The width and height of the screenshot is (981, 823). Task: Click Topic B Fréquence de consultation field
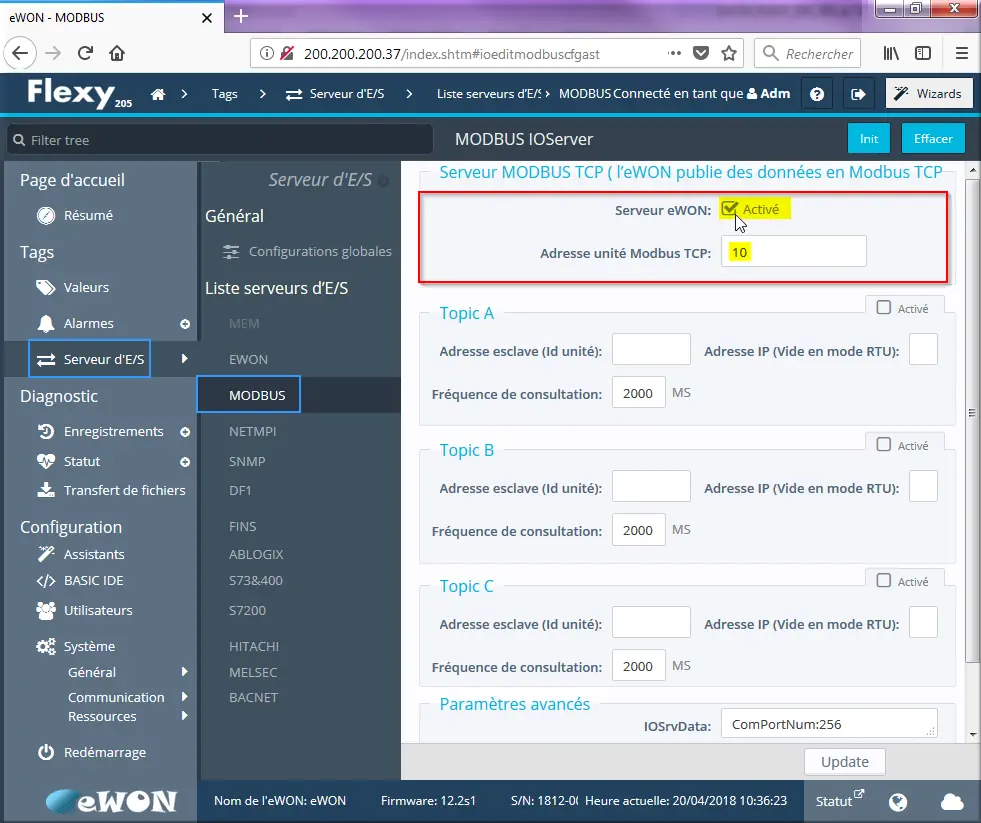(x=638, y=529)
